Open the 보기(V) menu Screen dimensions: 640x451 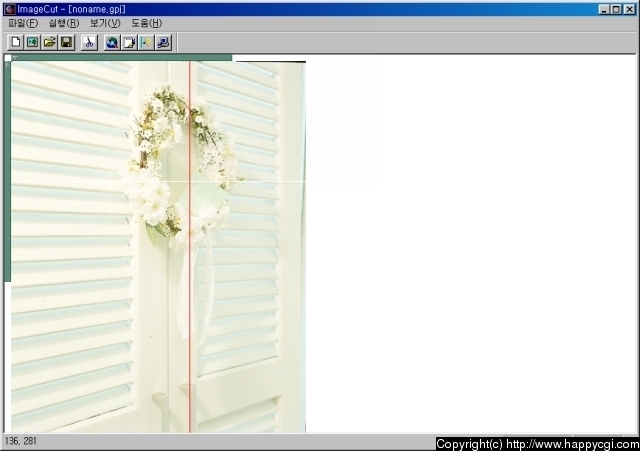click(x=105, y=23)
